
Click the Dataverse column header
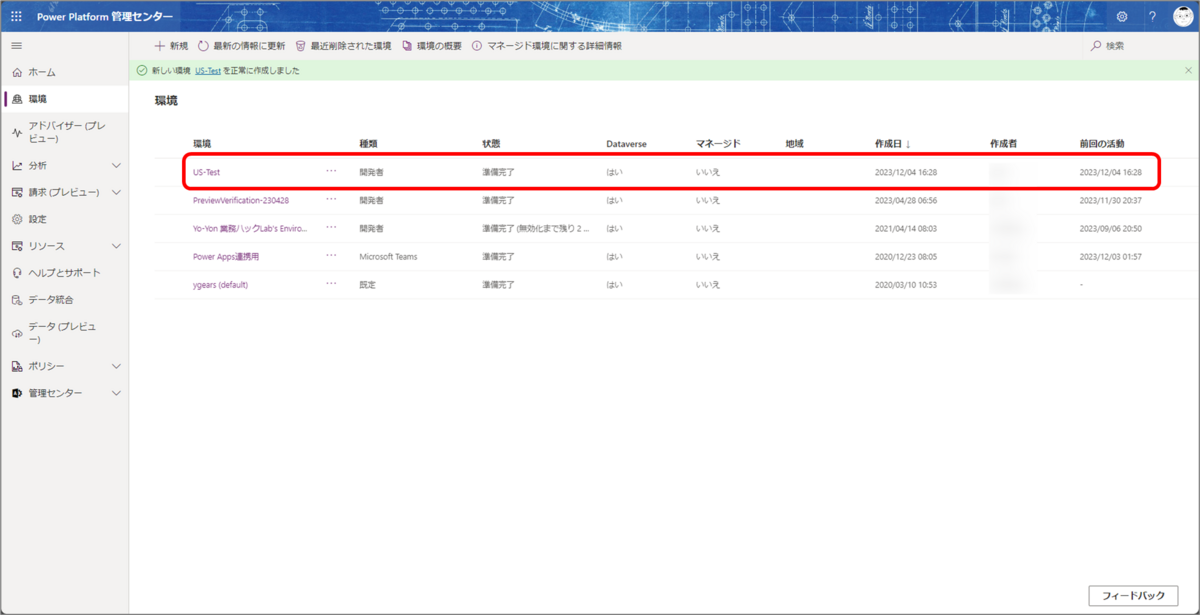click(626, 144)
